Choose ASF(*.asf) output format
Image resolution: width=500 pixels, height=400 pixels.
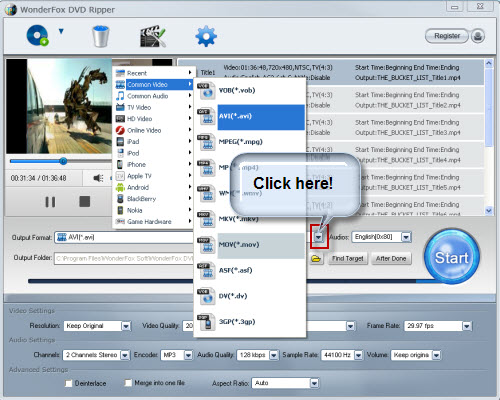(x=250, y=270)
